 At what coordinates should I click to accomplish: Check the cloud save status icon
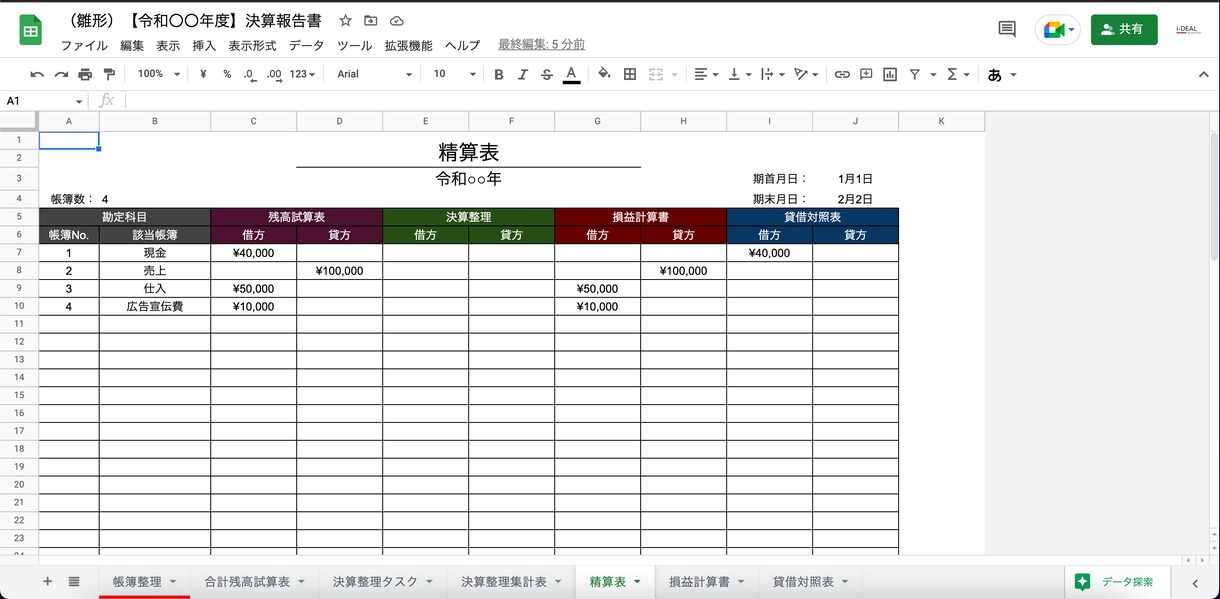pyautogui.click(x=396, y=20)
